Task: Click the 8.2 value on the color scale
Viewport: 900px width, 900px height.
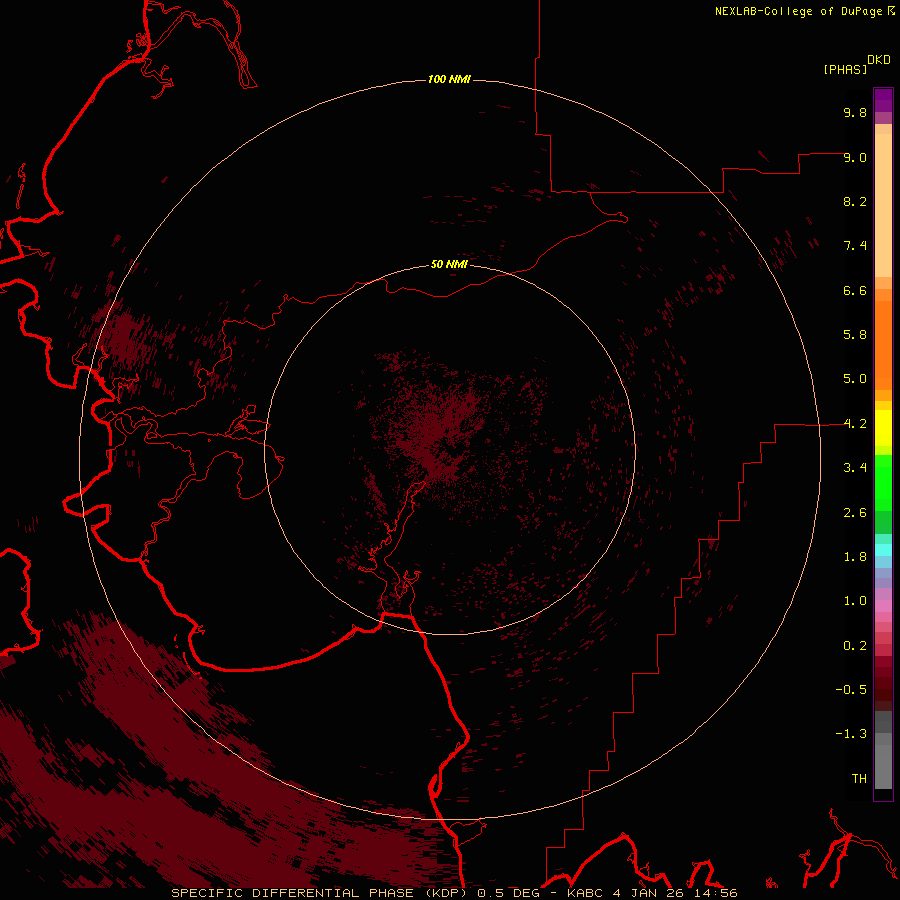Action: [x=855, y=201]
